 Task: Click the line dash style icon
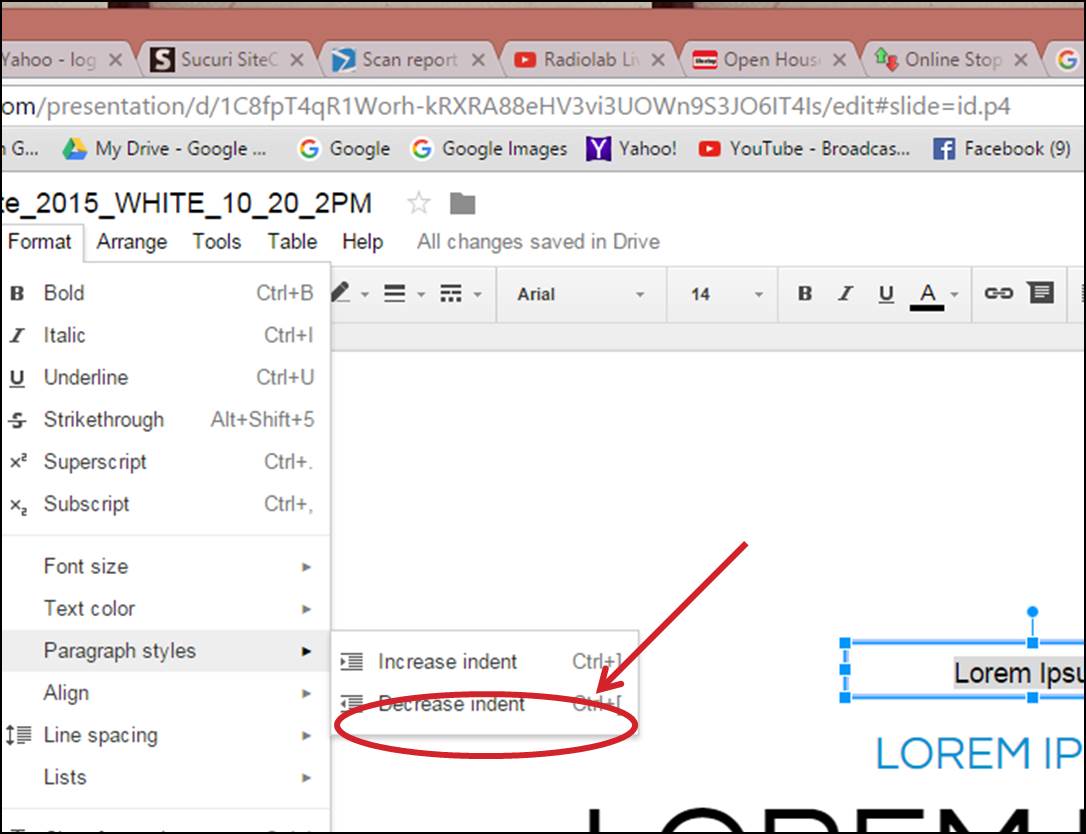(x=451, y=294)
